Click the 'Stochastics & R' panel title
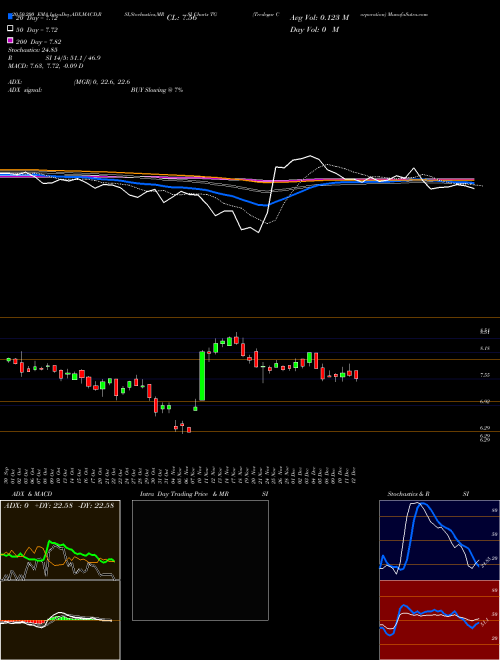The height and width of the screenshot is (660, 500). pyautogui.click(x=408, y=494)
